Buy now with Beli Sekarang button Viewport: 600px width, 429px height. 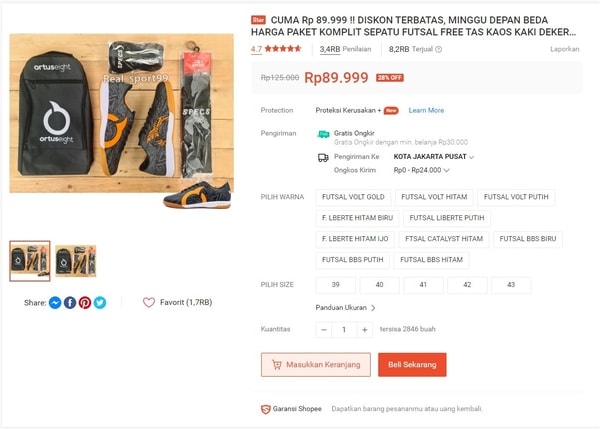[x=412, y=365]
